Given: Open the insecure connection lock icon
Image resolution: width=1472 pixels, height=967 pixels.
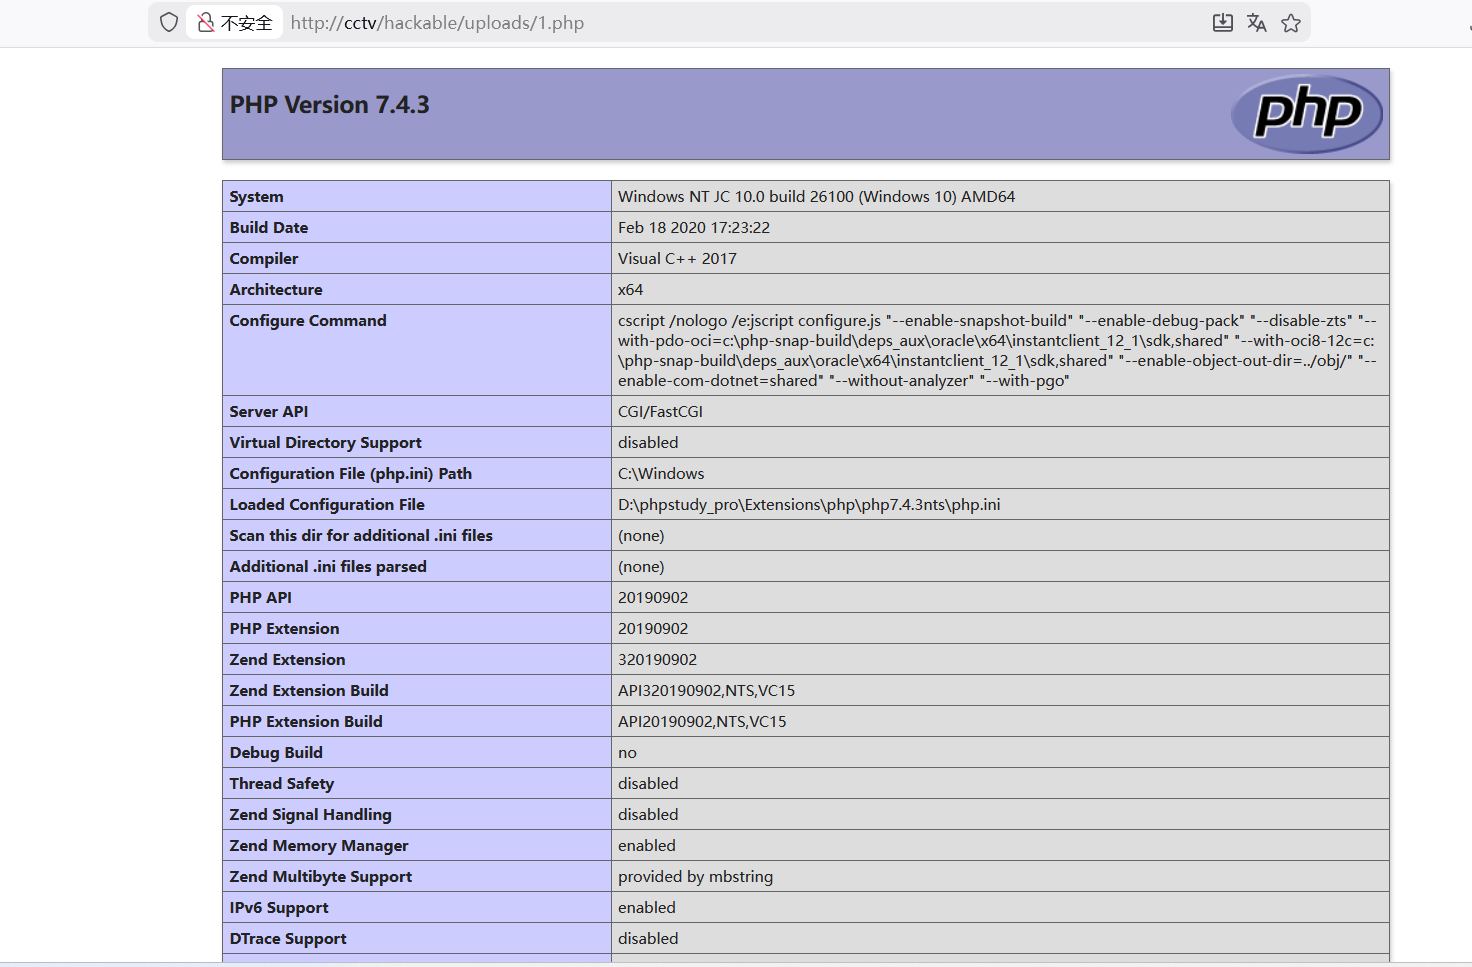Looking at the screenshot, I should (x=206, y=22).
